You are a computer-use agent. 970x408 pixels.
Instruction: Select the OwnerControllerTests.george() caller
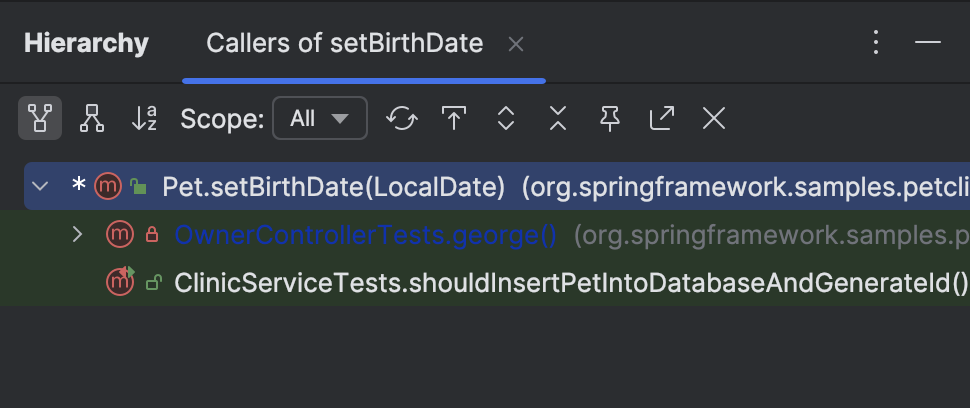click(365, 235)
